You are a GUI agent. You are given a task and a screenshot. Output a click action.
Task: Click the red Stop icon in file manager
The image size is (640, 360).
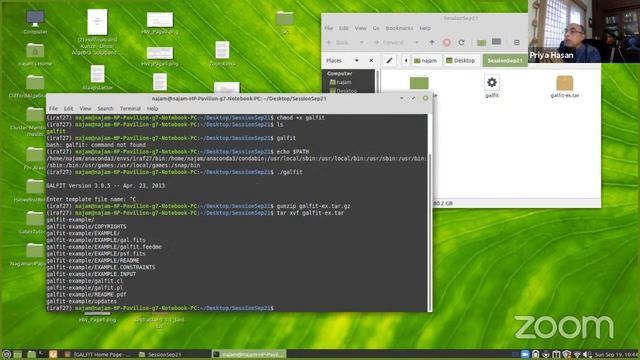447,42
